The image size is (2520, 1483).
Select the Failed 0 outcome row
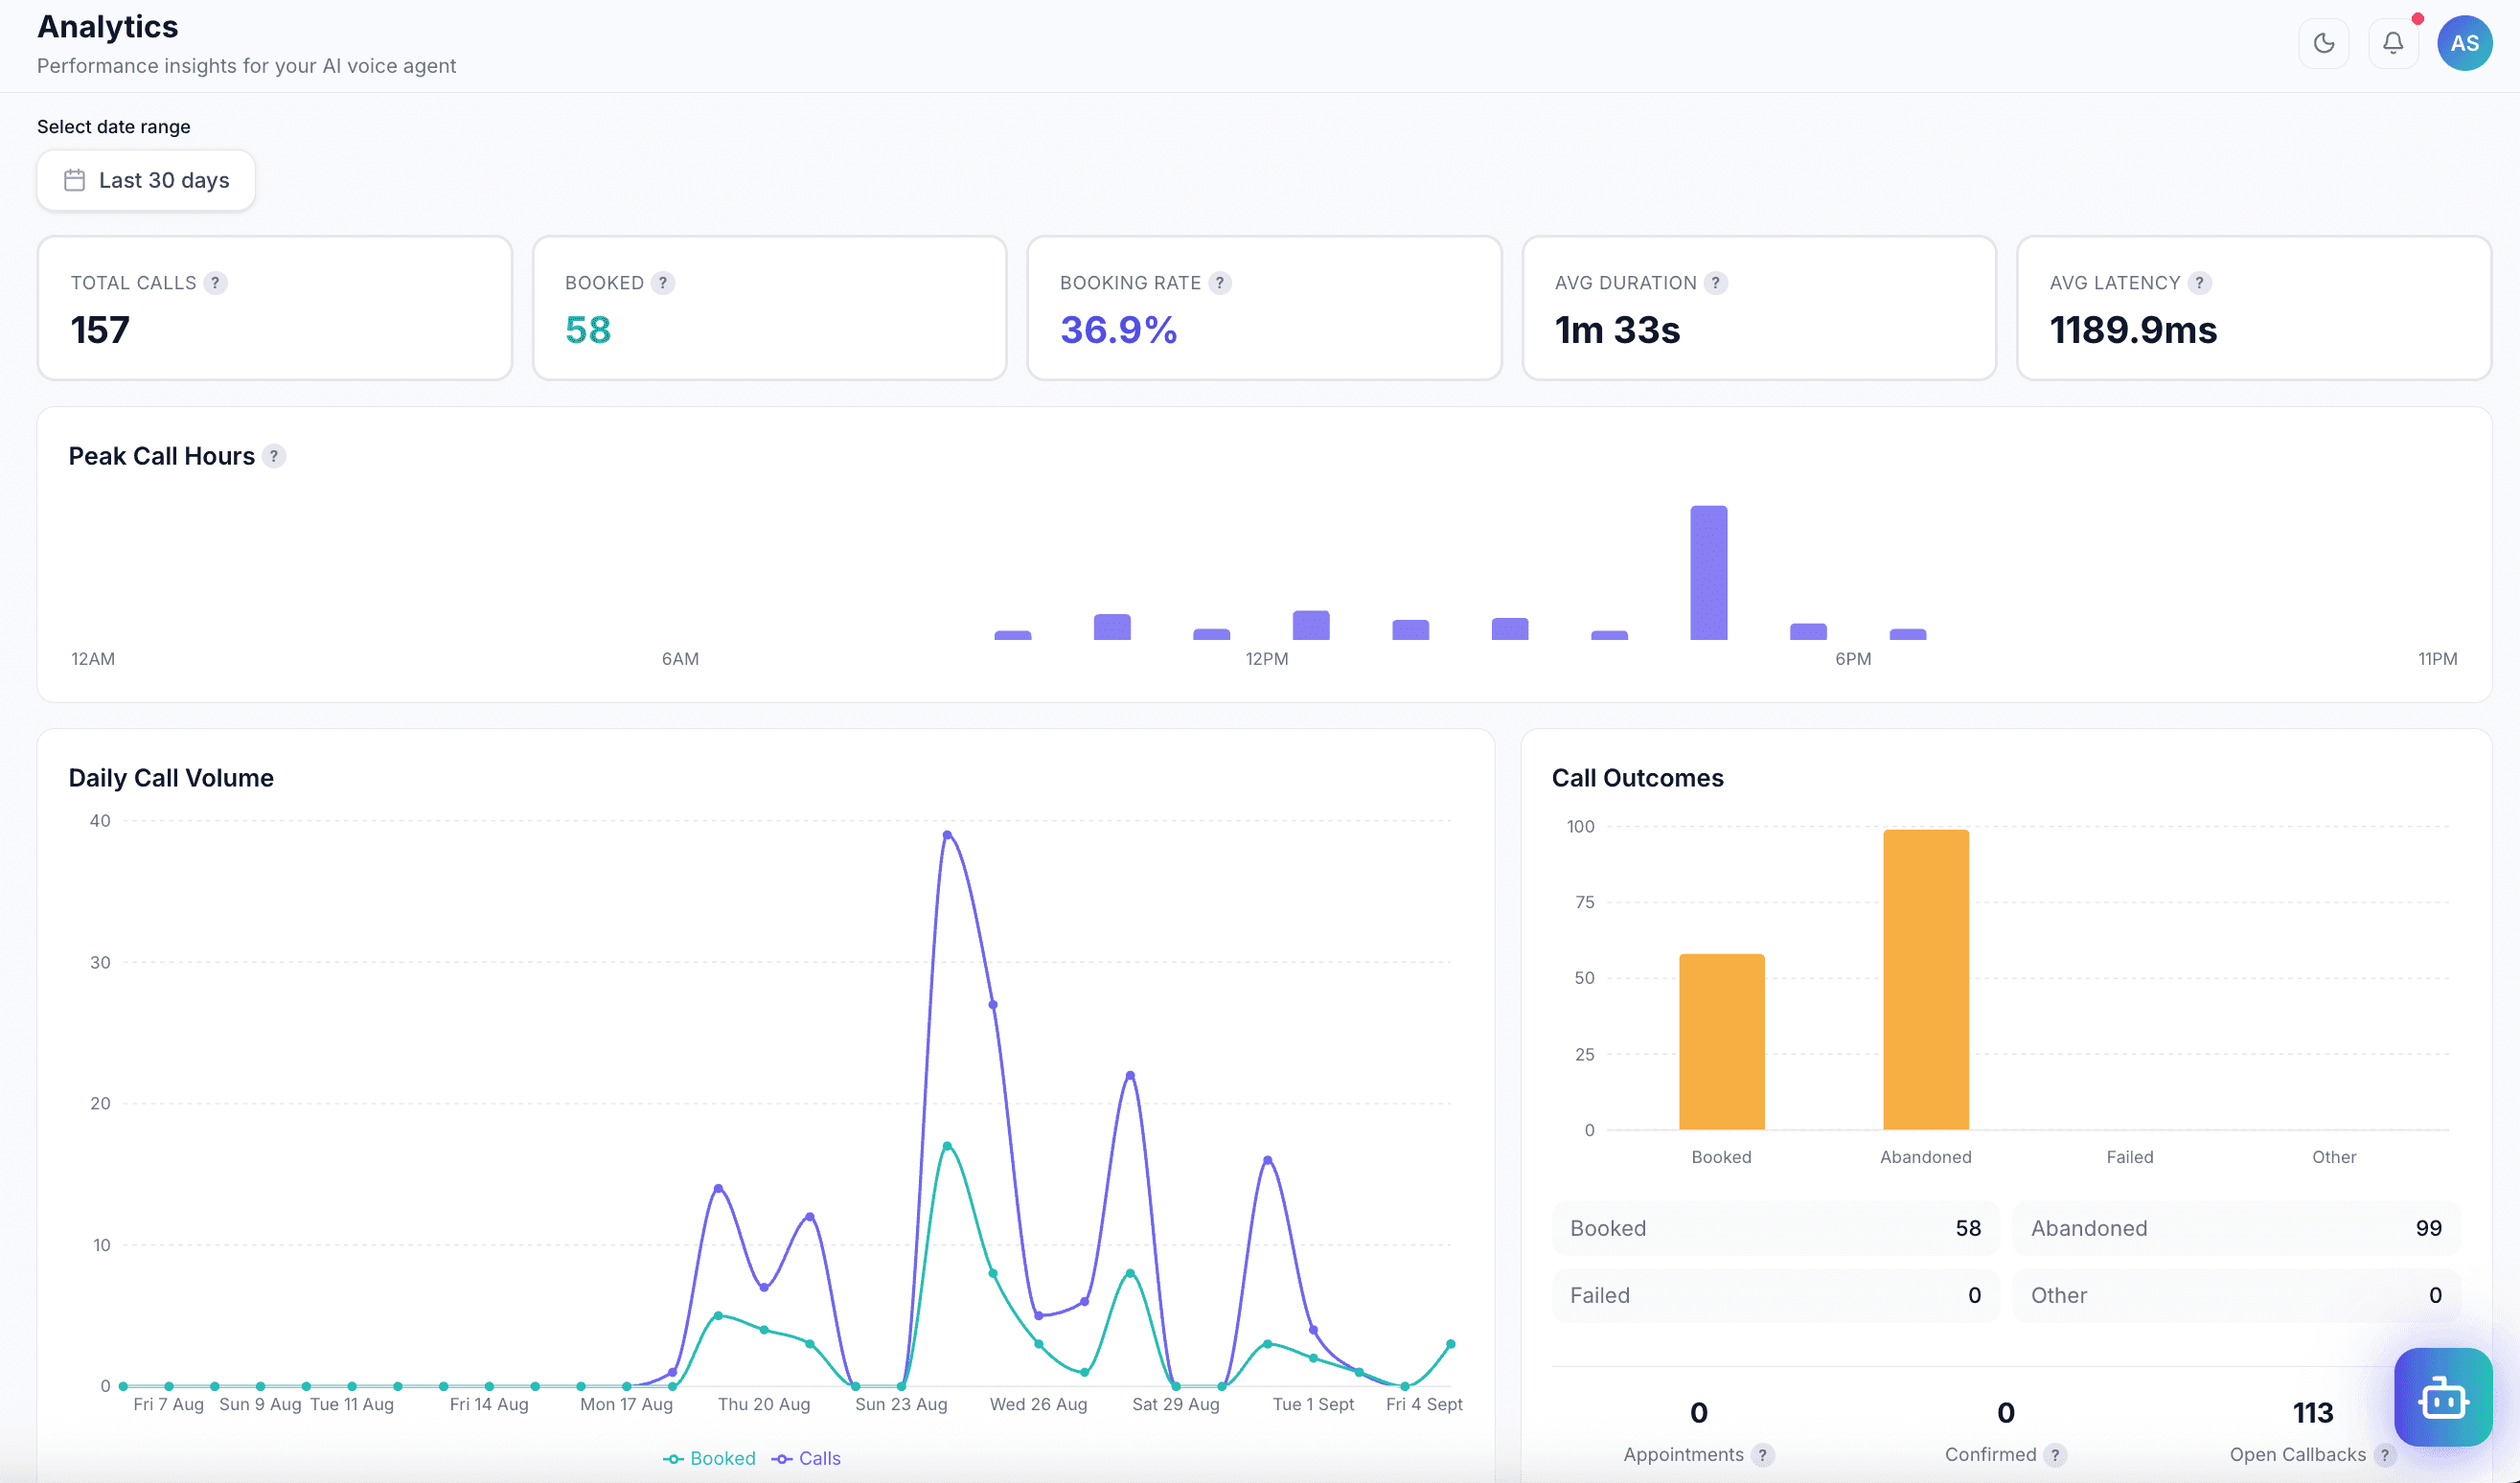[1775, 1295]
